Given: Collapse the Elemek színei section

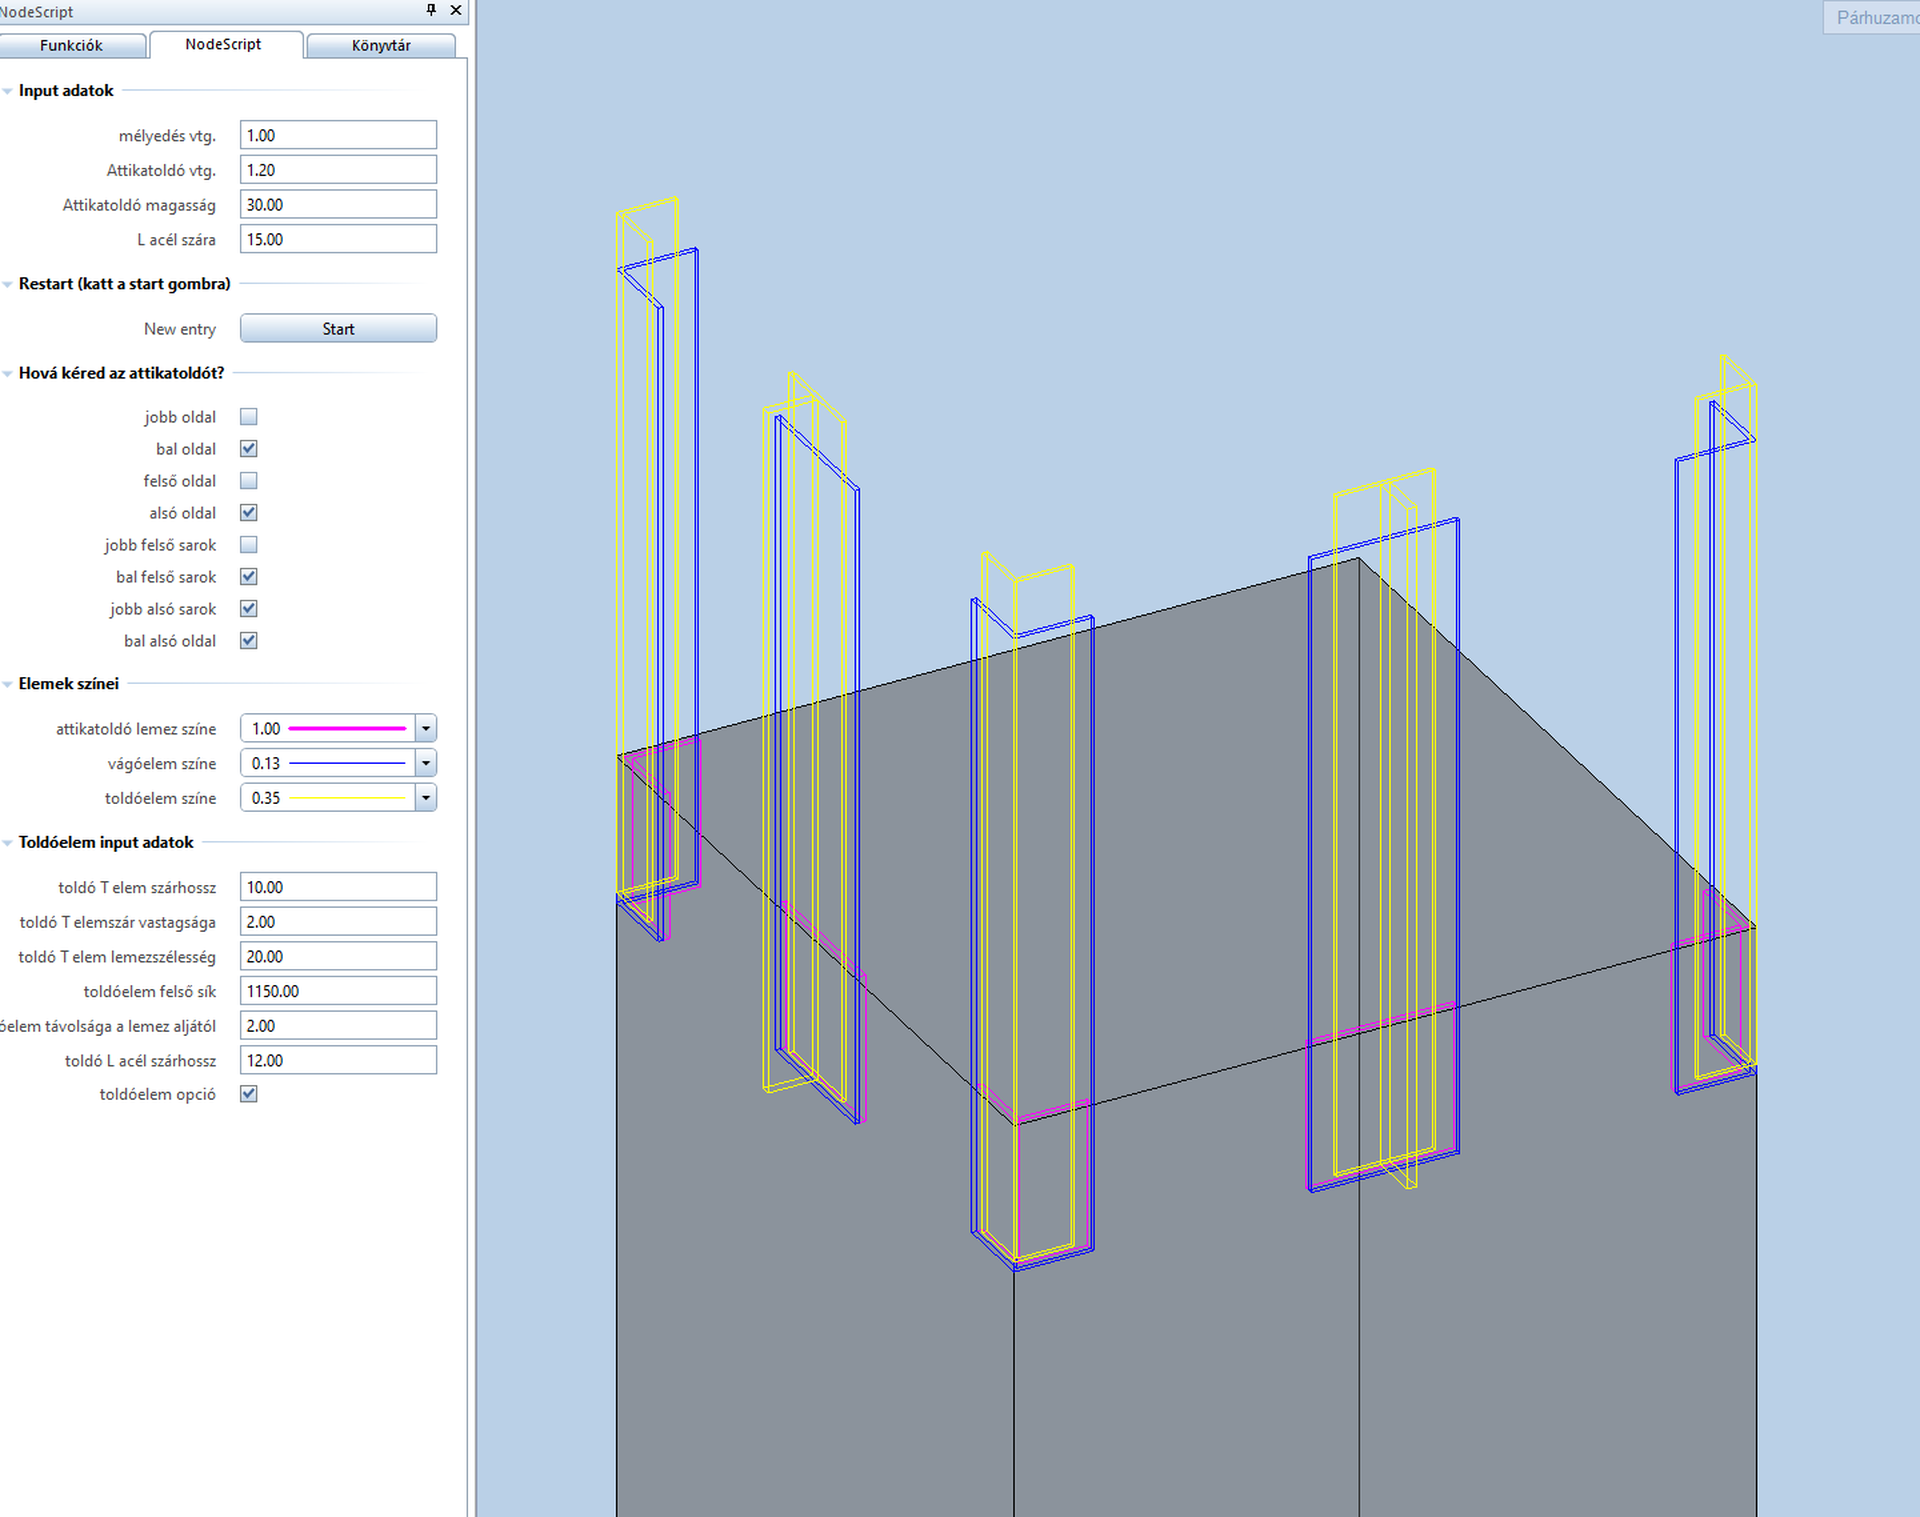Looking at the screenshot, I should pyautogui.click(x=7, y=684).
